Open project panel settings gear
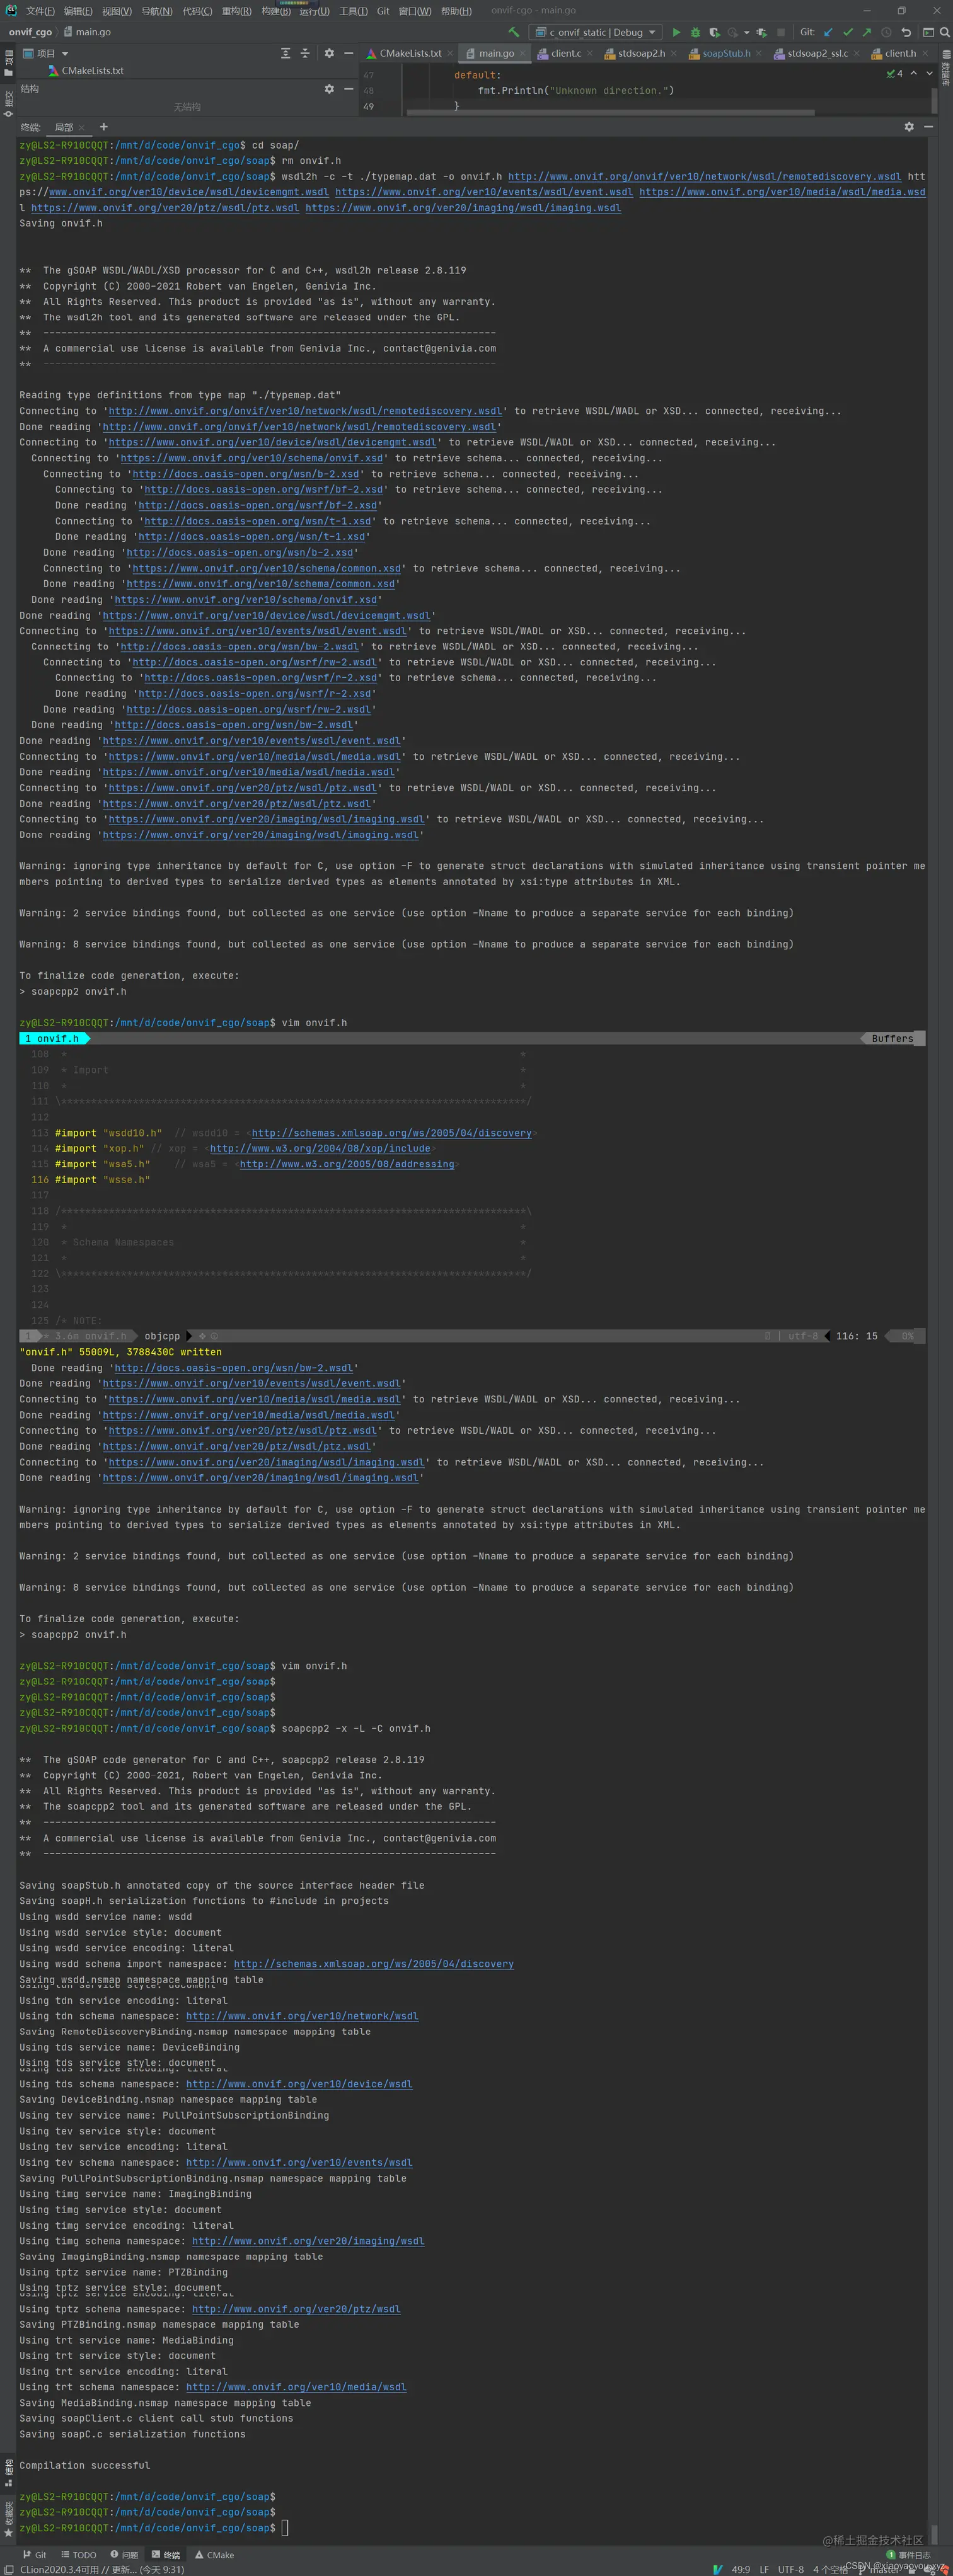 point(329,53)
